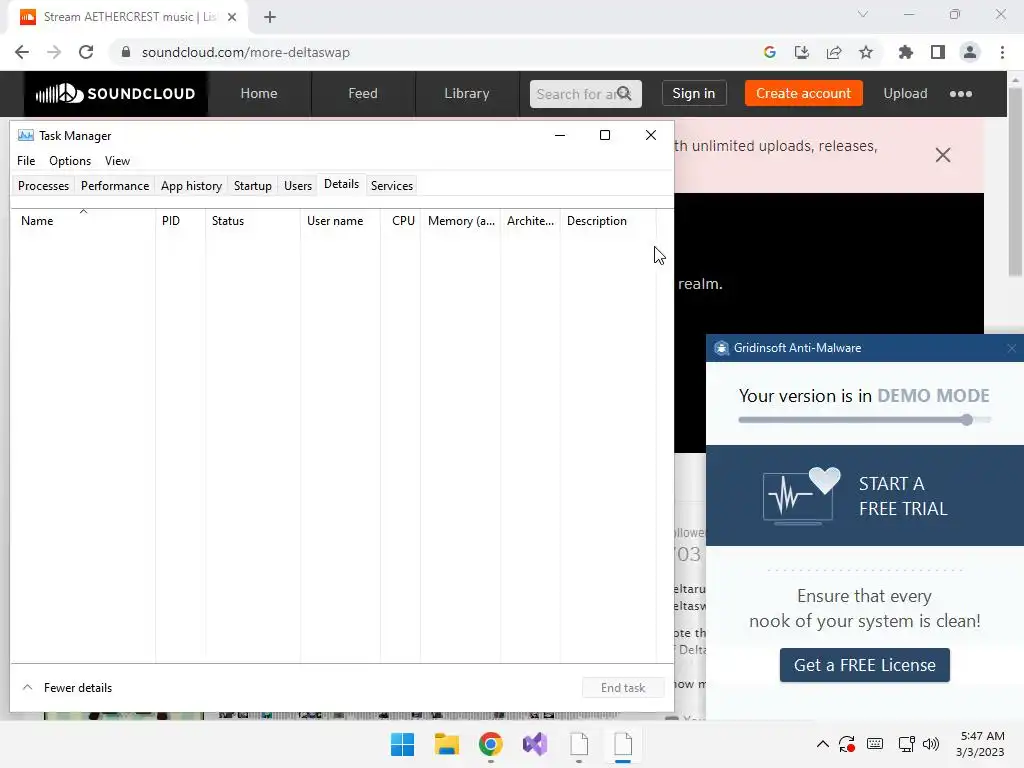This screenshot has width=1024, height=768.
Task: Switch to the Startup tab
Action: coord(253,185)
